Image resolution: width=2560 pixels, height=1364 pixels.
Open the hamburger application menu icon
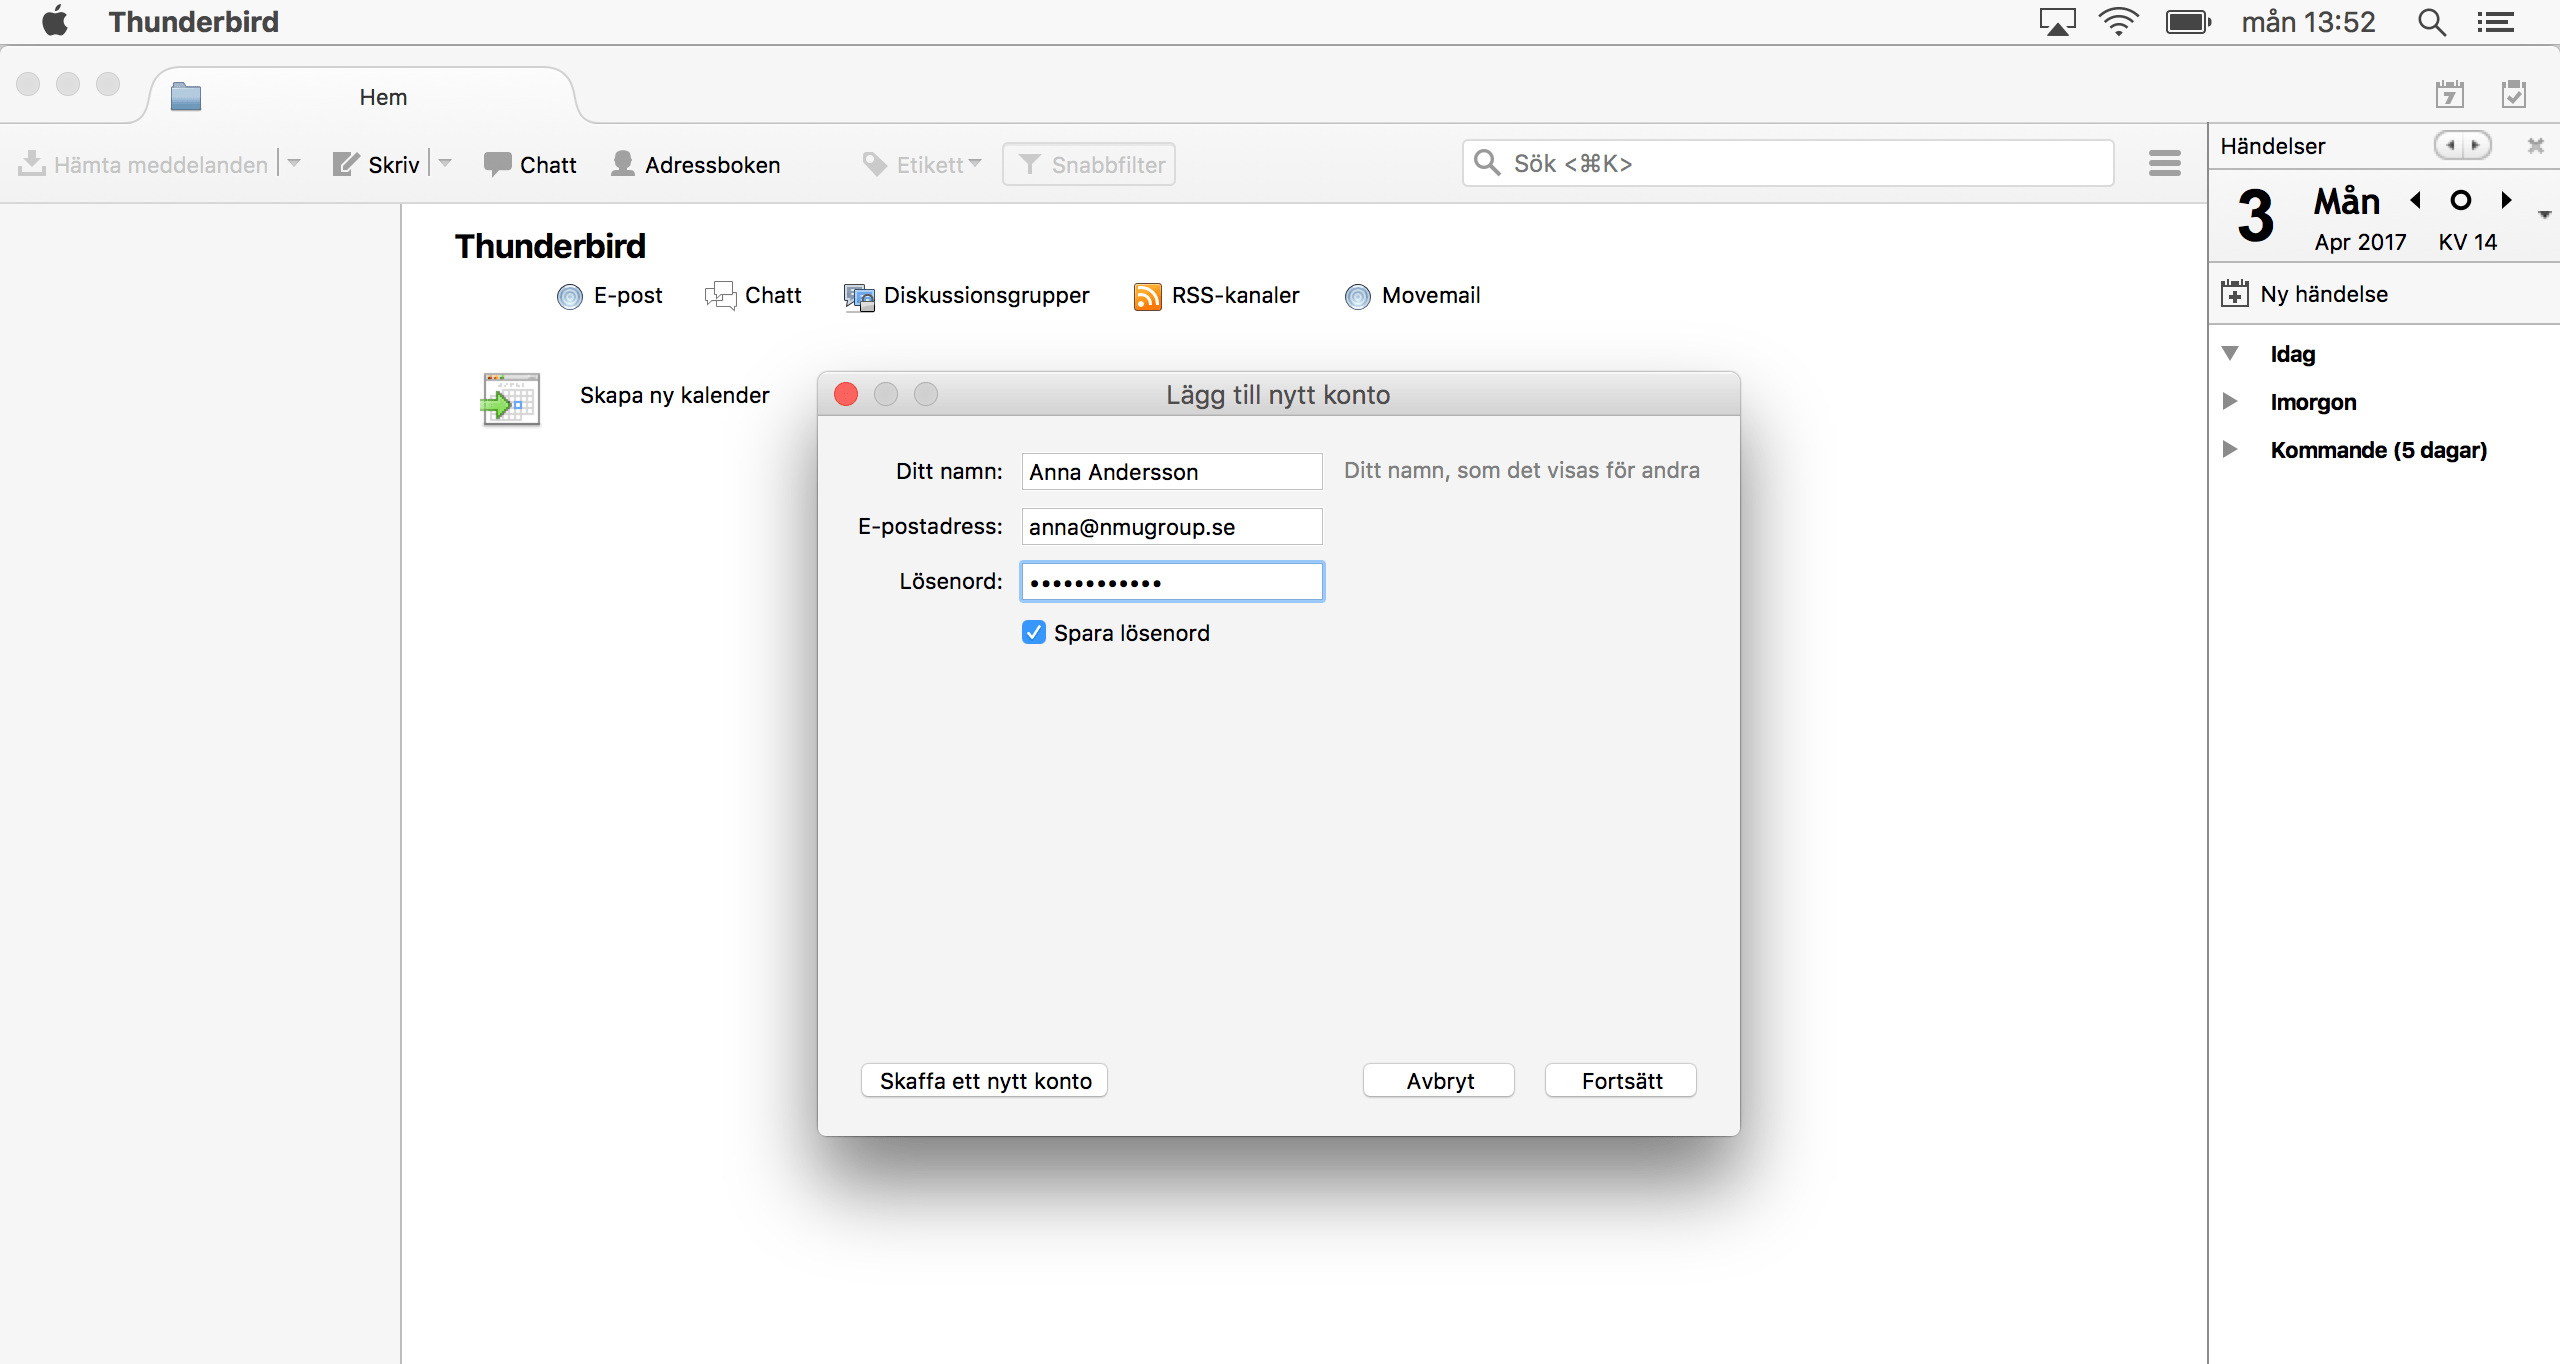click(x=2164, y=163)
